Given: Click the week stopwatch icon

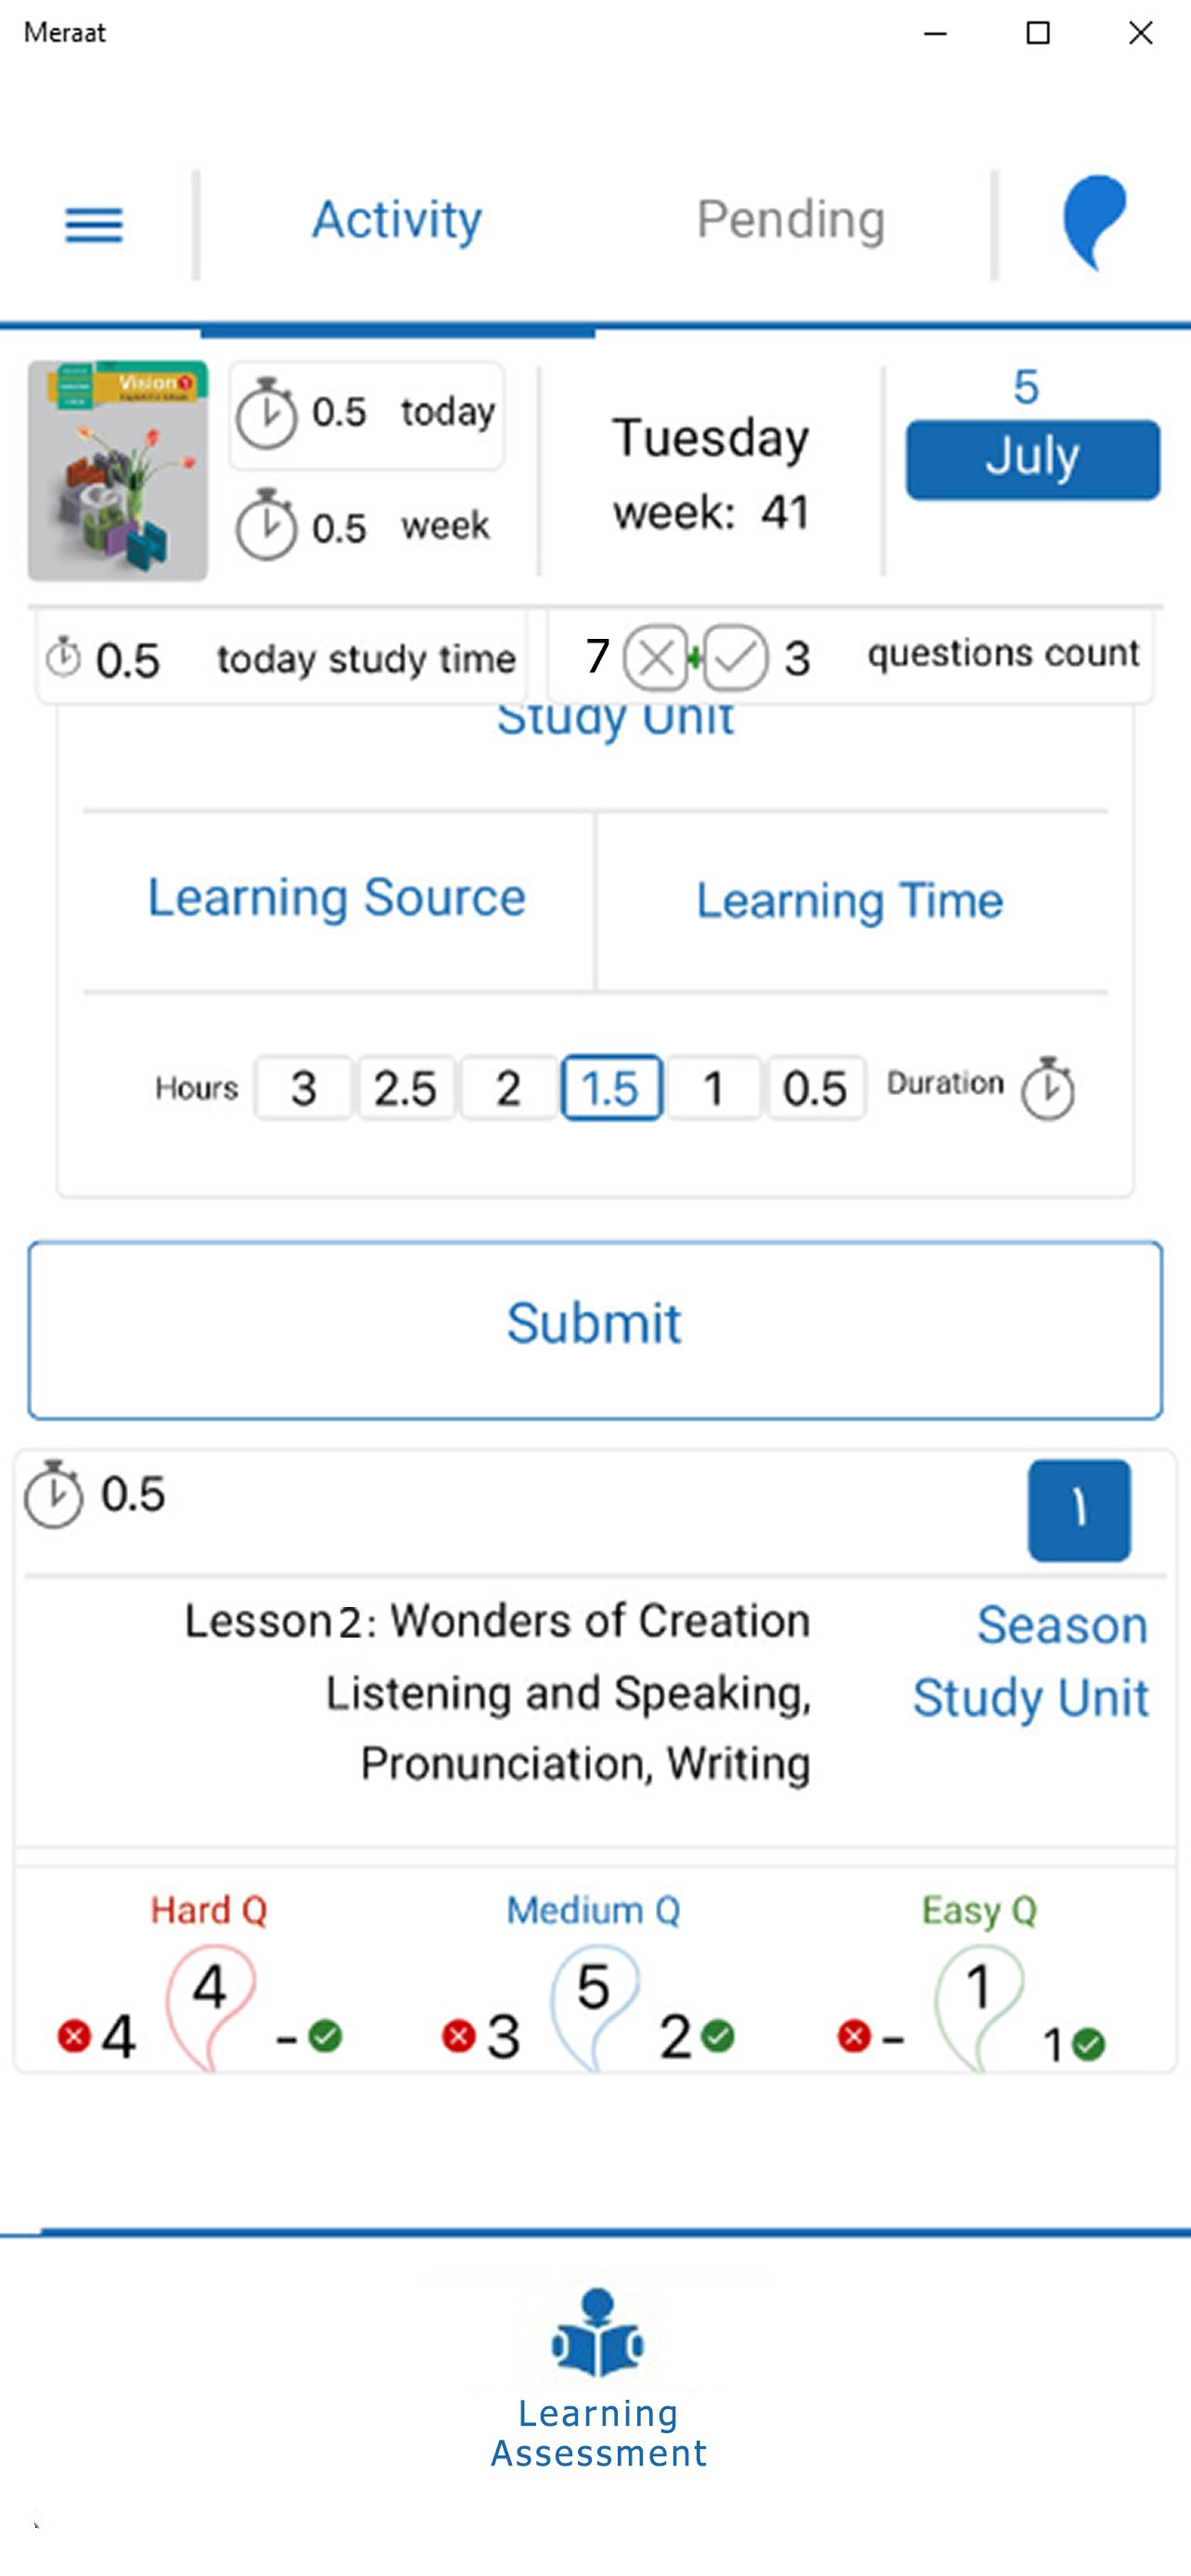Looking at the screenshot, I should click(266, 525).
